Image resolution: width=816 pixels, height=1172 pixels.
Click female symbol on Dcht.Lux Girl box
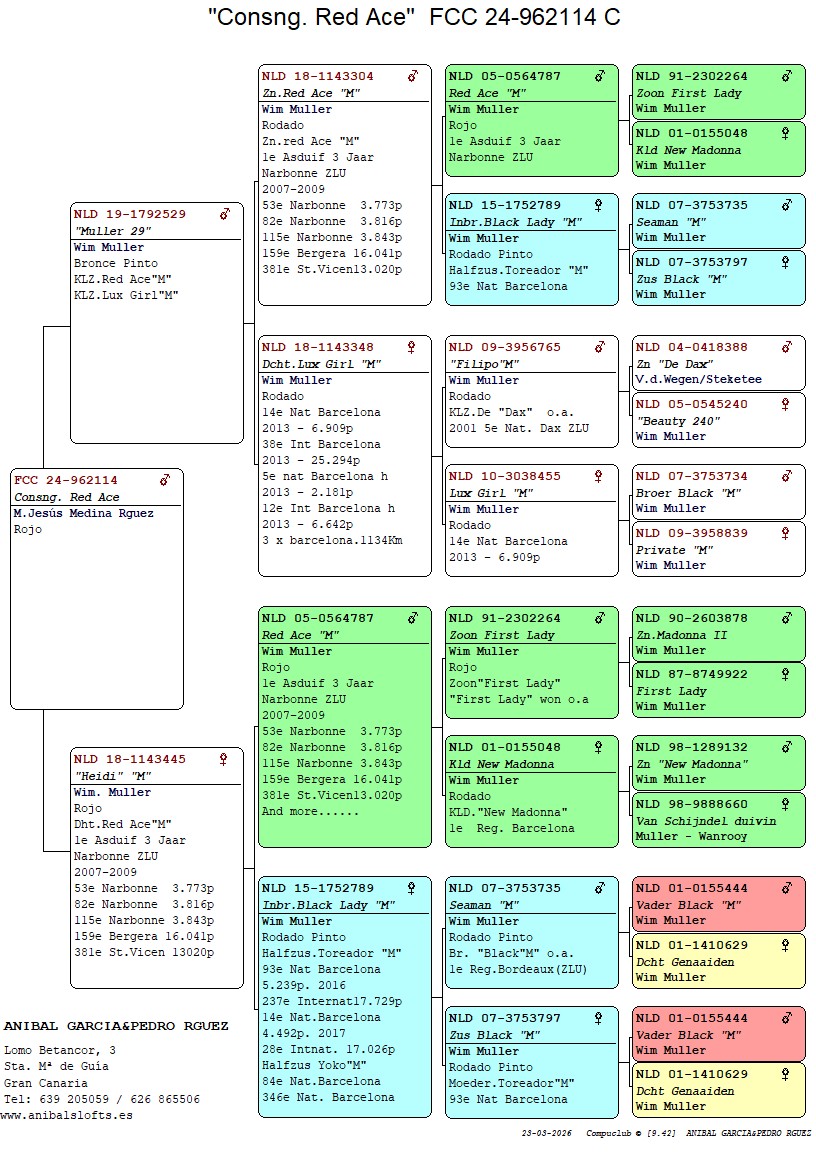(412, 347)
